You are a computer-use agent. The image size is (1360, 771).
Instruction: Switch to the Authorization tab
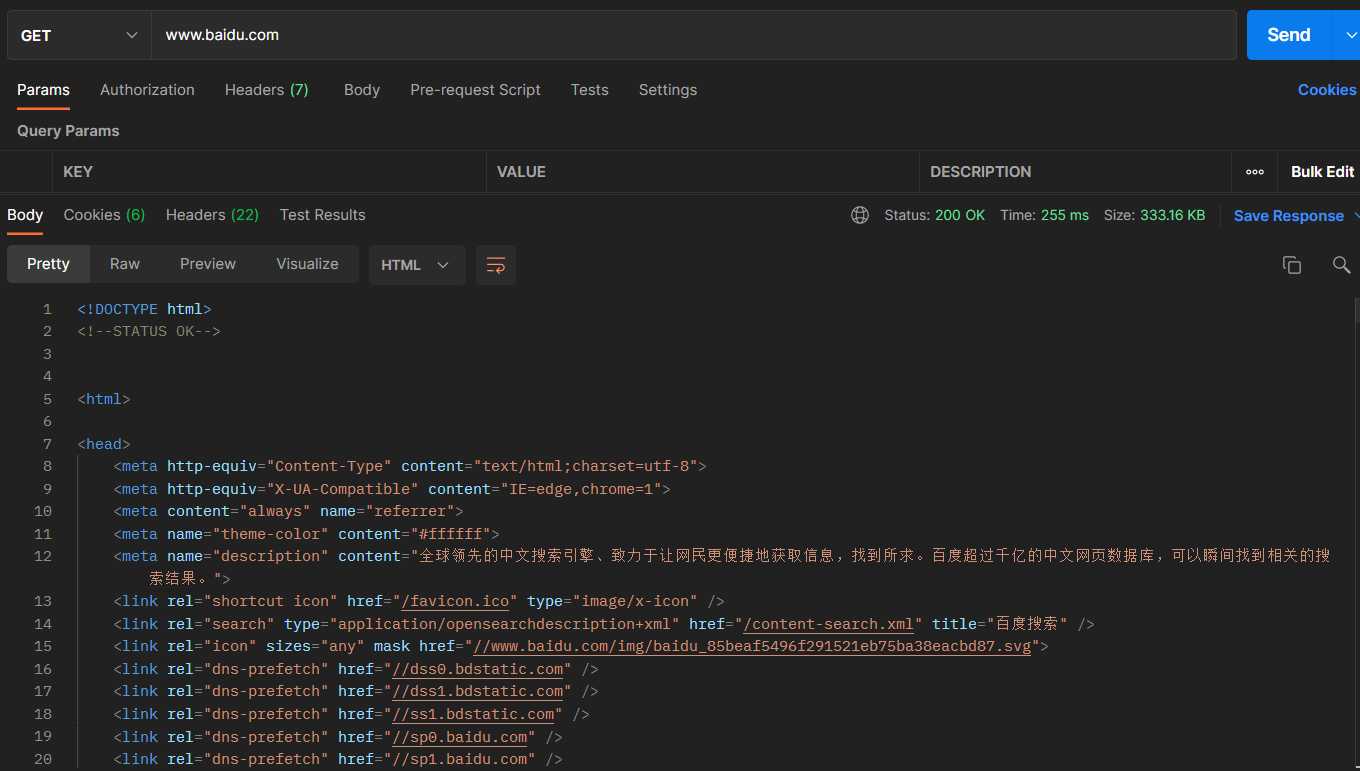(x=147, y=90)
